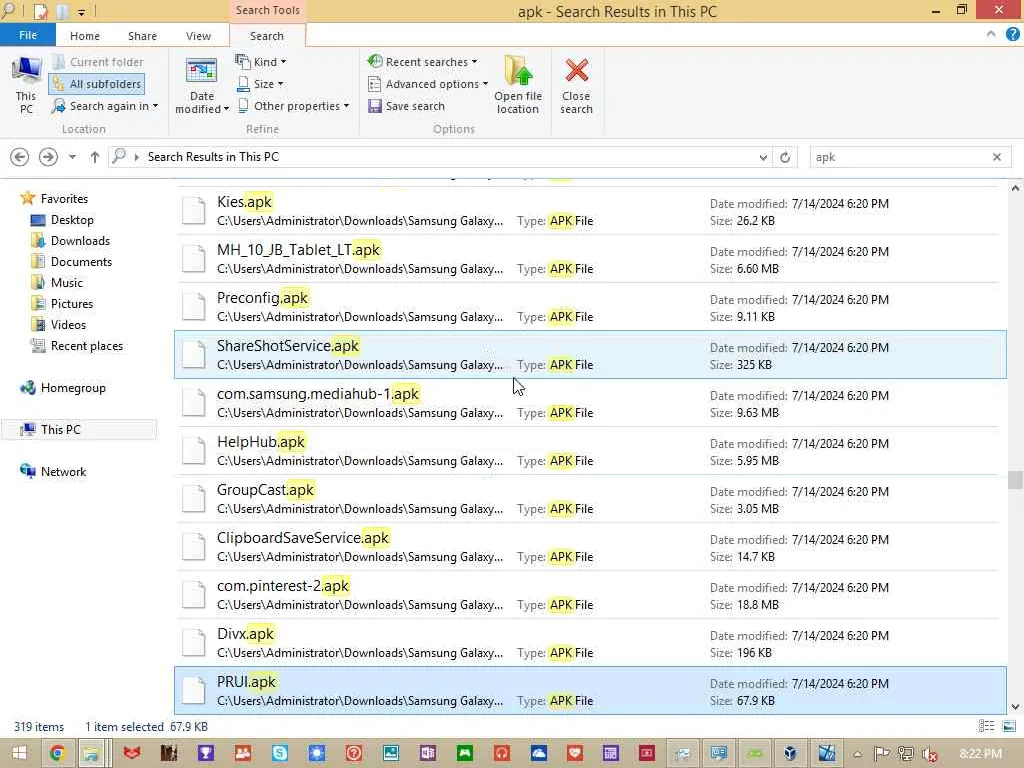Viewport: 1024px width, 768px height.
Task: Select Current folder search location
Action: [98, 62]
